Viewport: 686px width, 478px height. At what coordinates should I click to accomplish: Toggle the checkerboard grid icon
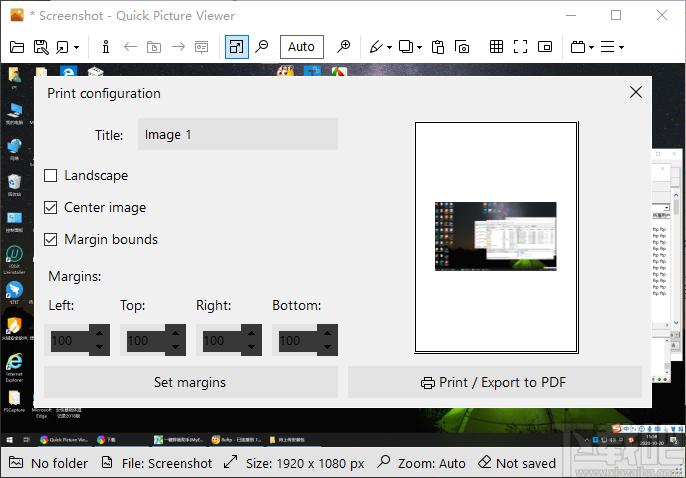(496, 47)
